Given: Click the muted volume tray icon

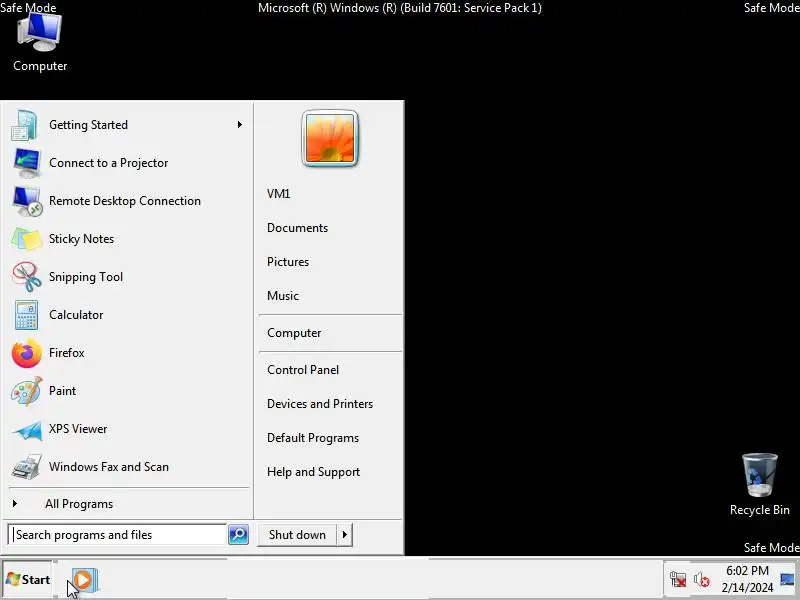Looking at the screenshot, I should 702,580.
